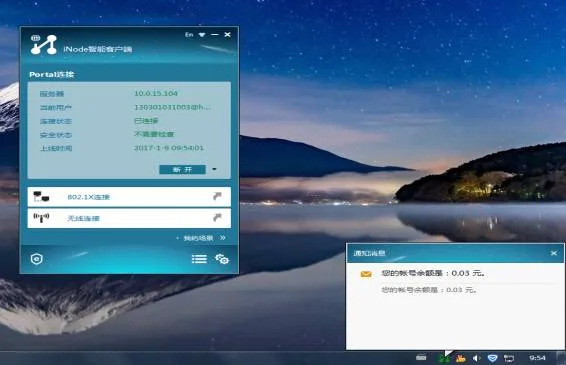The image size is (566, 365).
Task: Open the bold account balance message
Action: coord(433,273)
